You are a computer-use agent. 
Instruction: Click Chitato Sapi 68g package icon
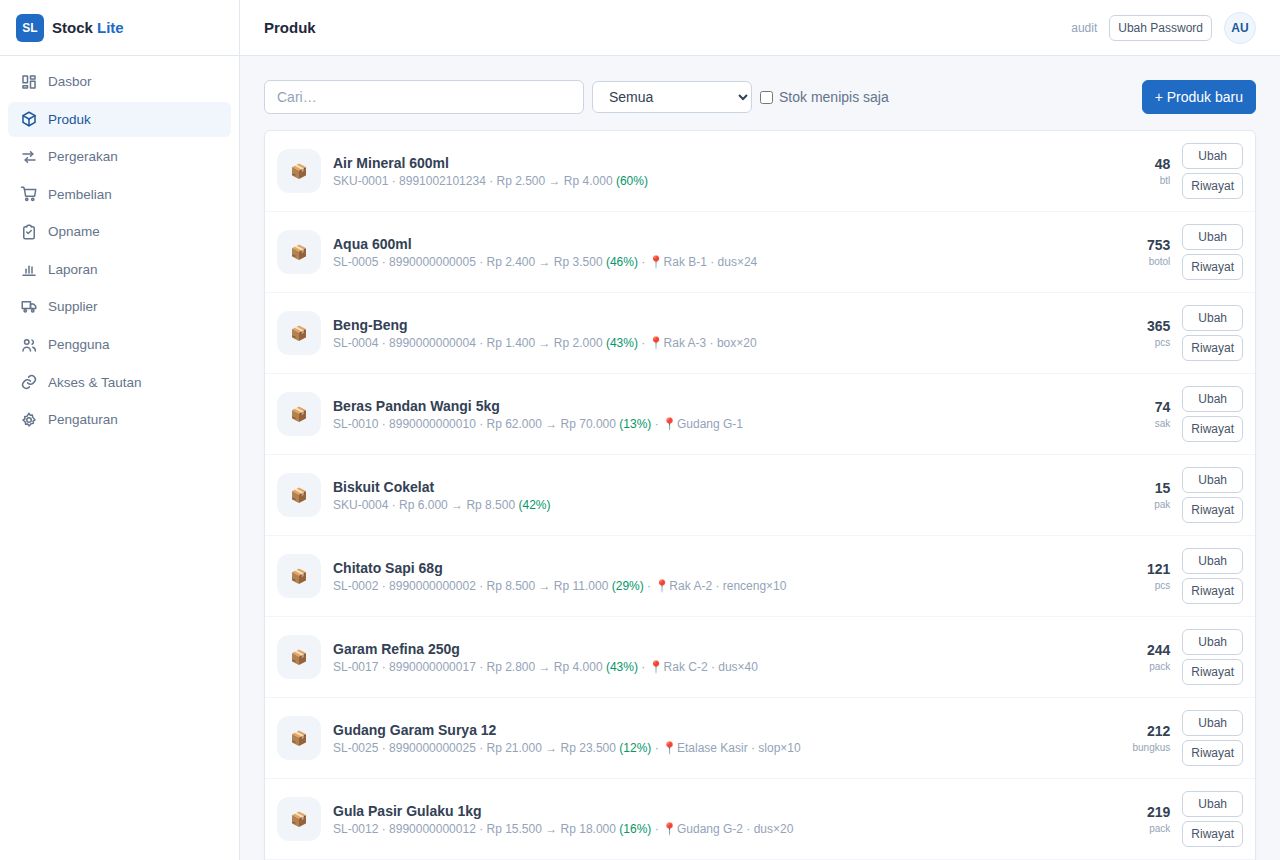pyautogui.click(x=299, y=576)
